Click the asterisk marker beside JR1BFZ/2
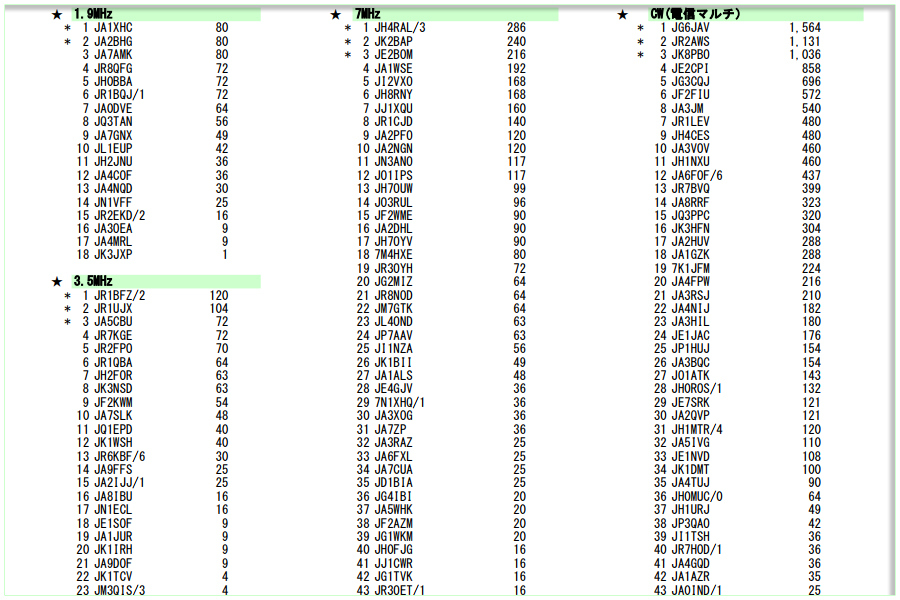 click(x=68, y=296)
